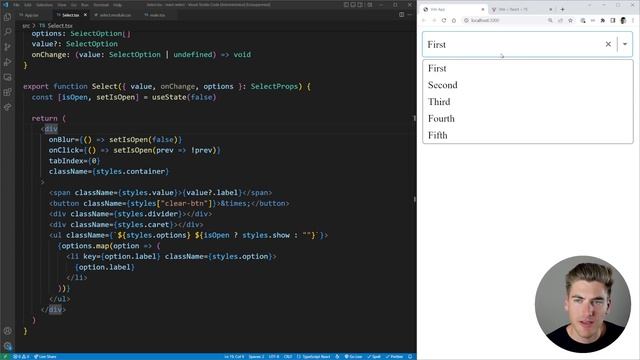640x360 pixels.
Task: Click the browser home button
Action: (454, 20)
